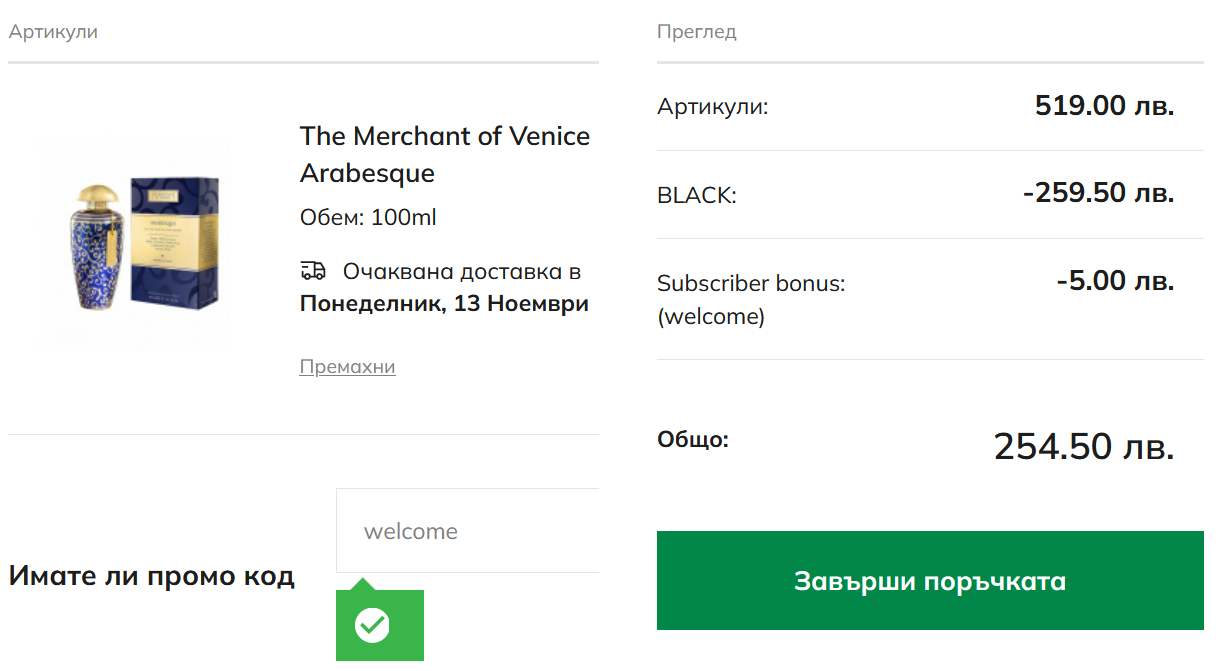
Task: Click the 254.50 лв. total price
Action: [1083, 447]
